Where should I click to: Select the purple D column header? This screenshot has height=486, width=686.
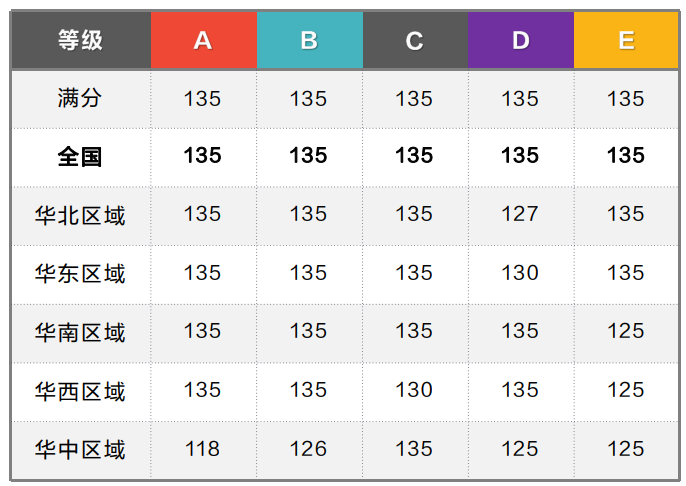point(520,40)
